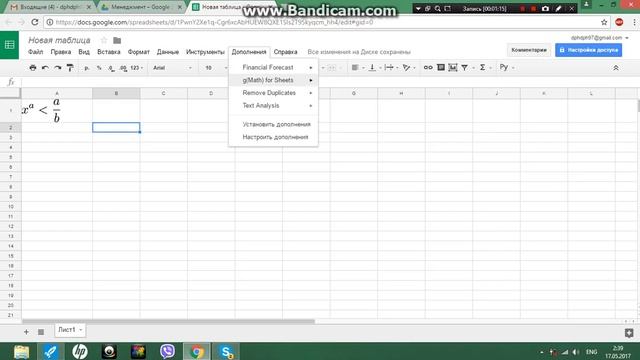Click the Insert chart icon

[x=453, y=68]
